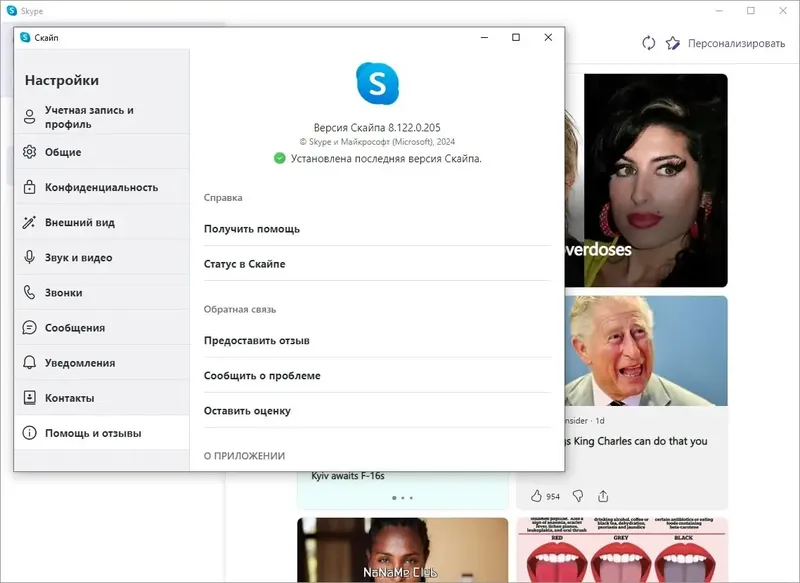Open the Общие settings section
Viewport: 800px width, 583px height.
point(102,152)
